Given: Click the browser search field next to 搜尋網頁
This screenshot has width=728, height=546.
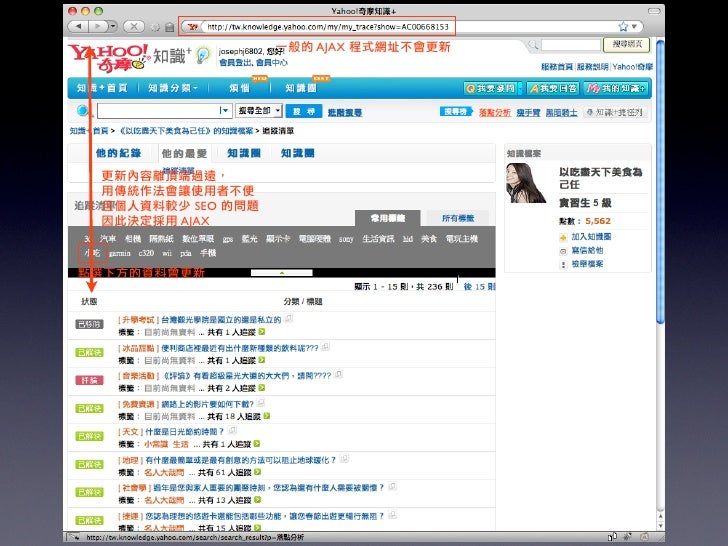Looking at the screenshot, I should 571,45.
